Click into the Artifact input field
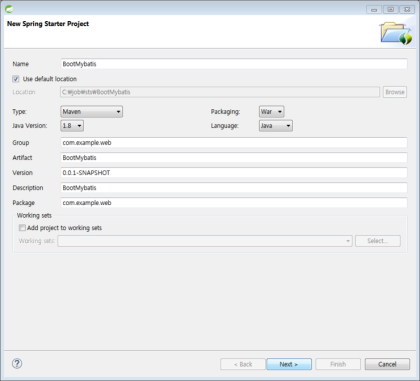 pos(234,158)
